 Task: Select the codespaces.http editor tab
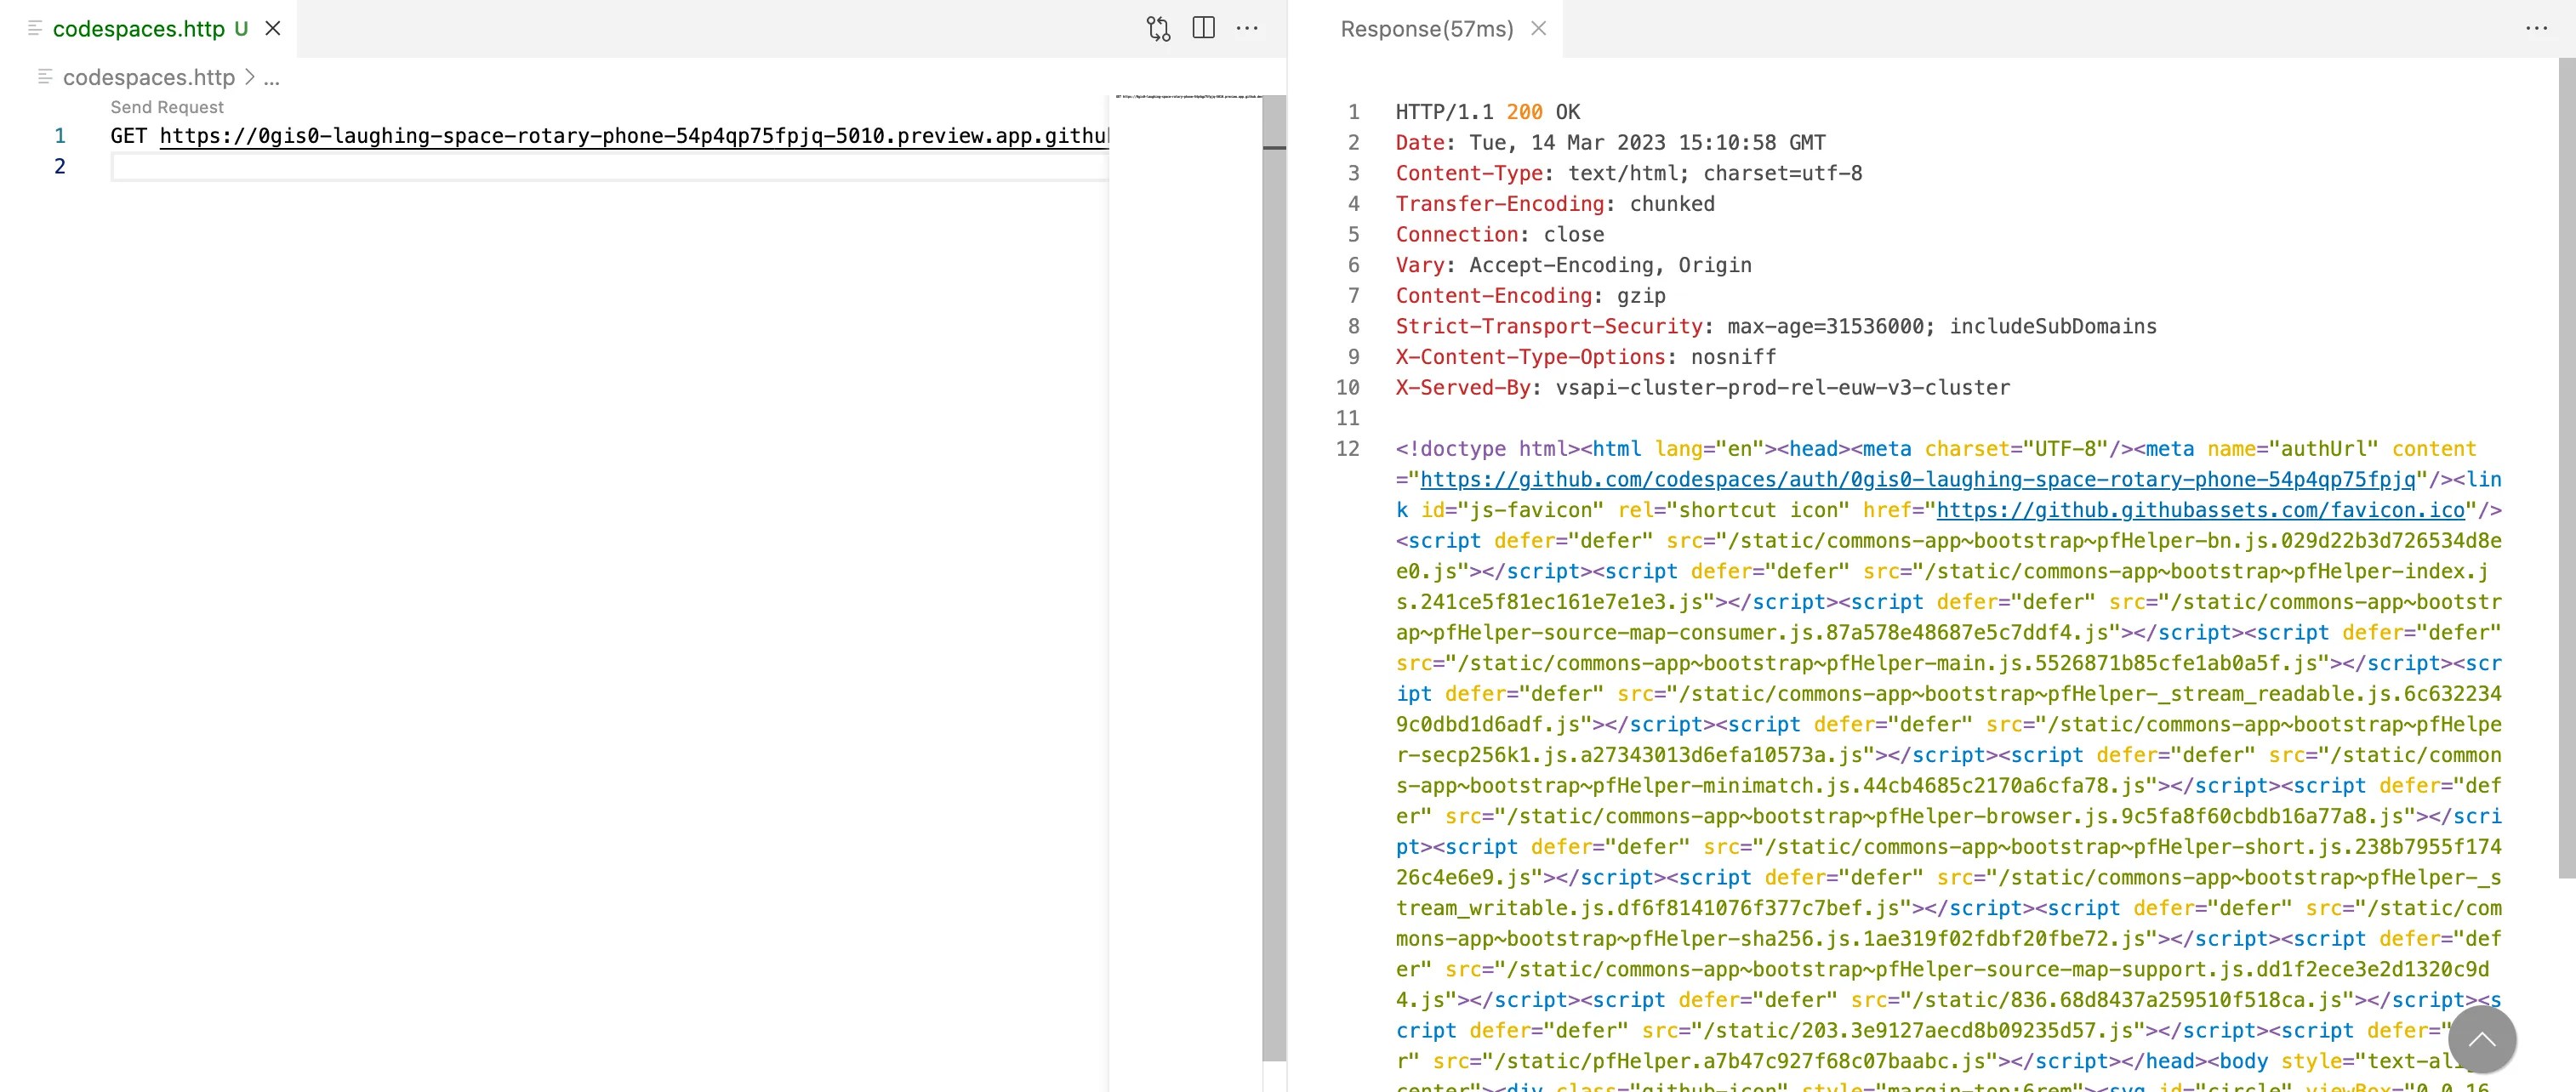tap(149, 28)
